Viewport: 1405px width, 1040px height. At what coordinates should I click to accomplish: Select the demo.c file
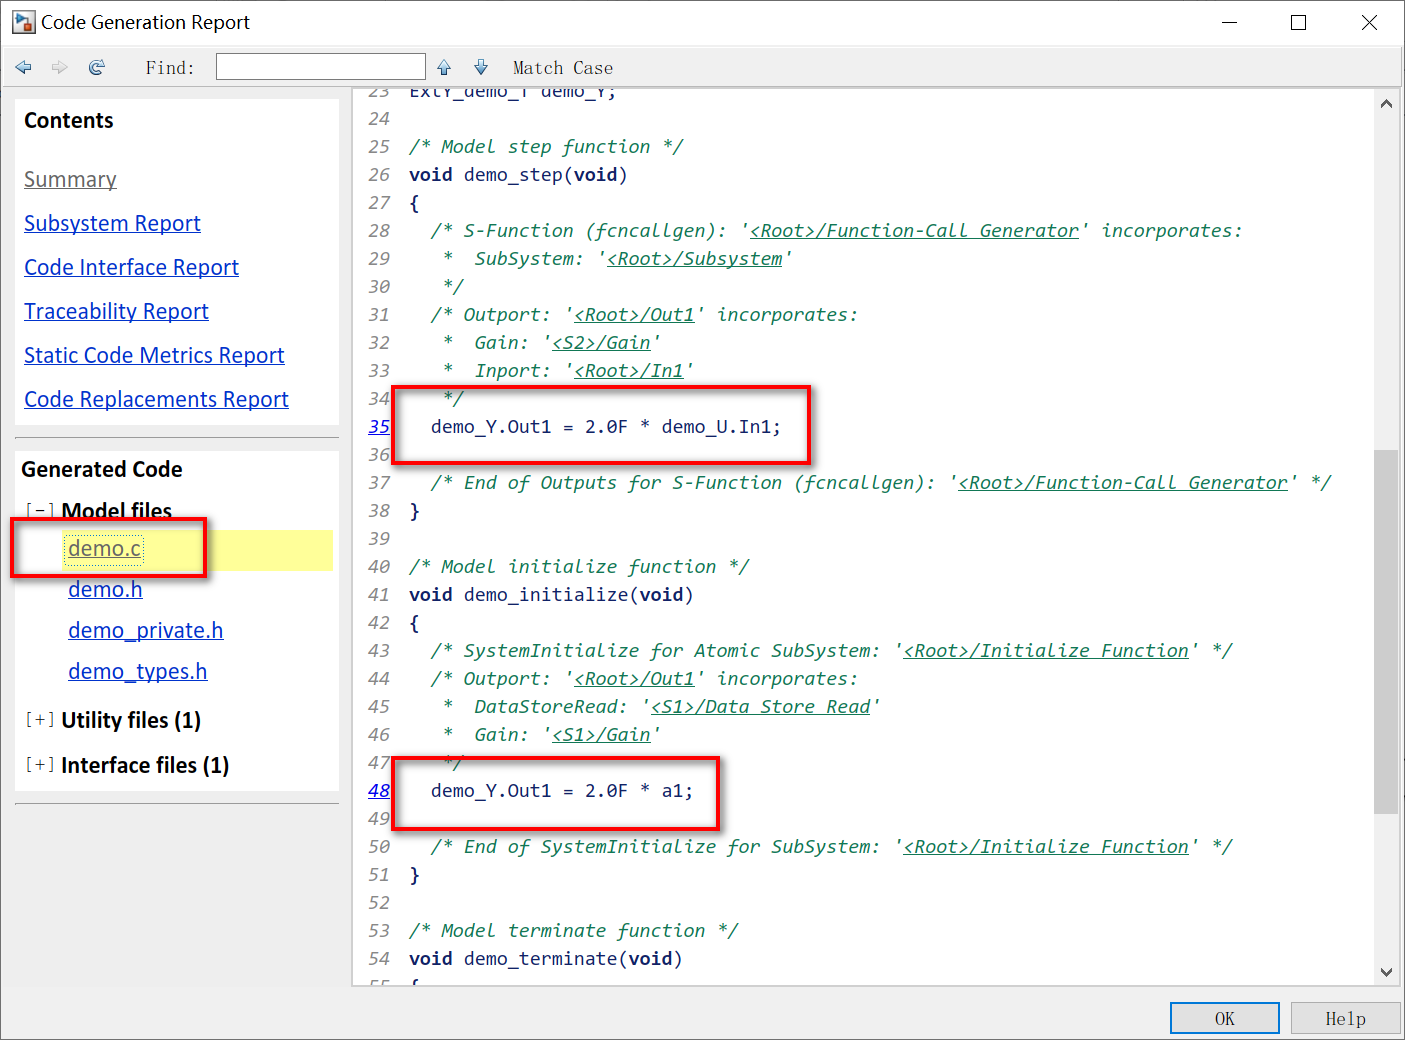104,549
